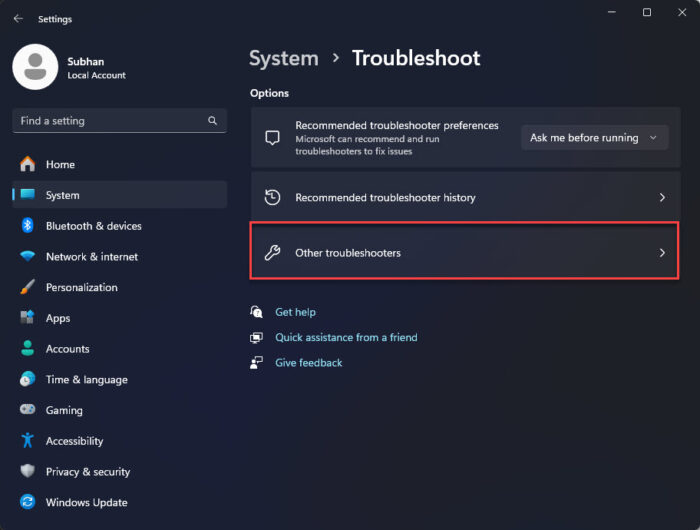Click the Windows Update sync icon
The width and height of the screenshot is (700, 530).
click(28, 502)
